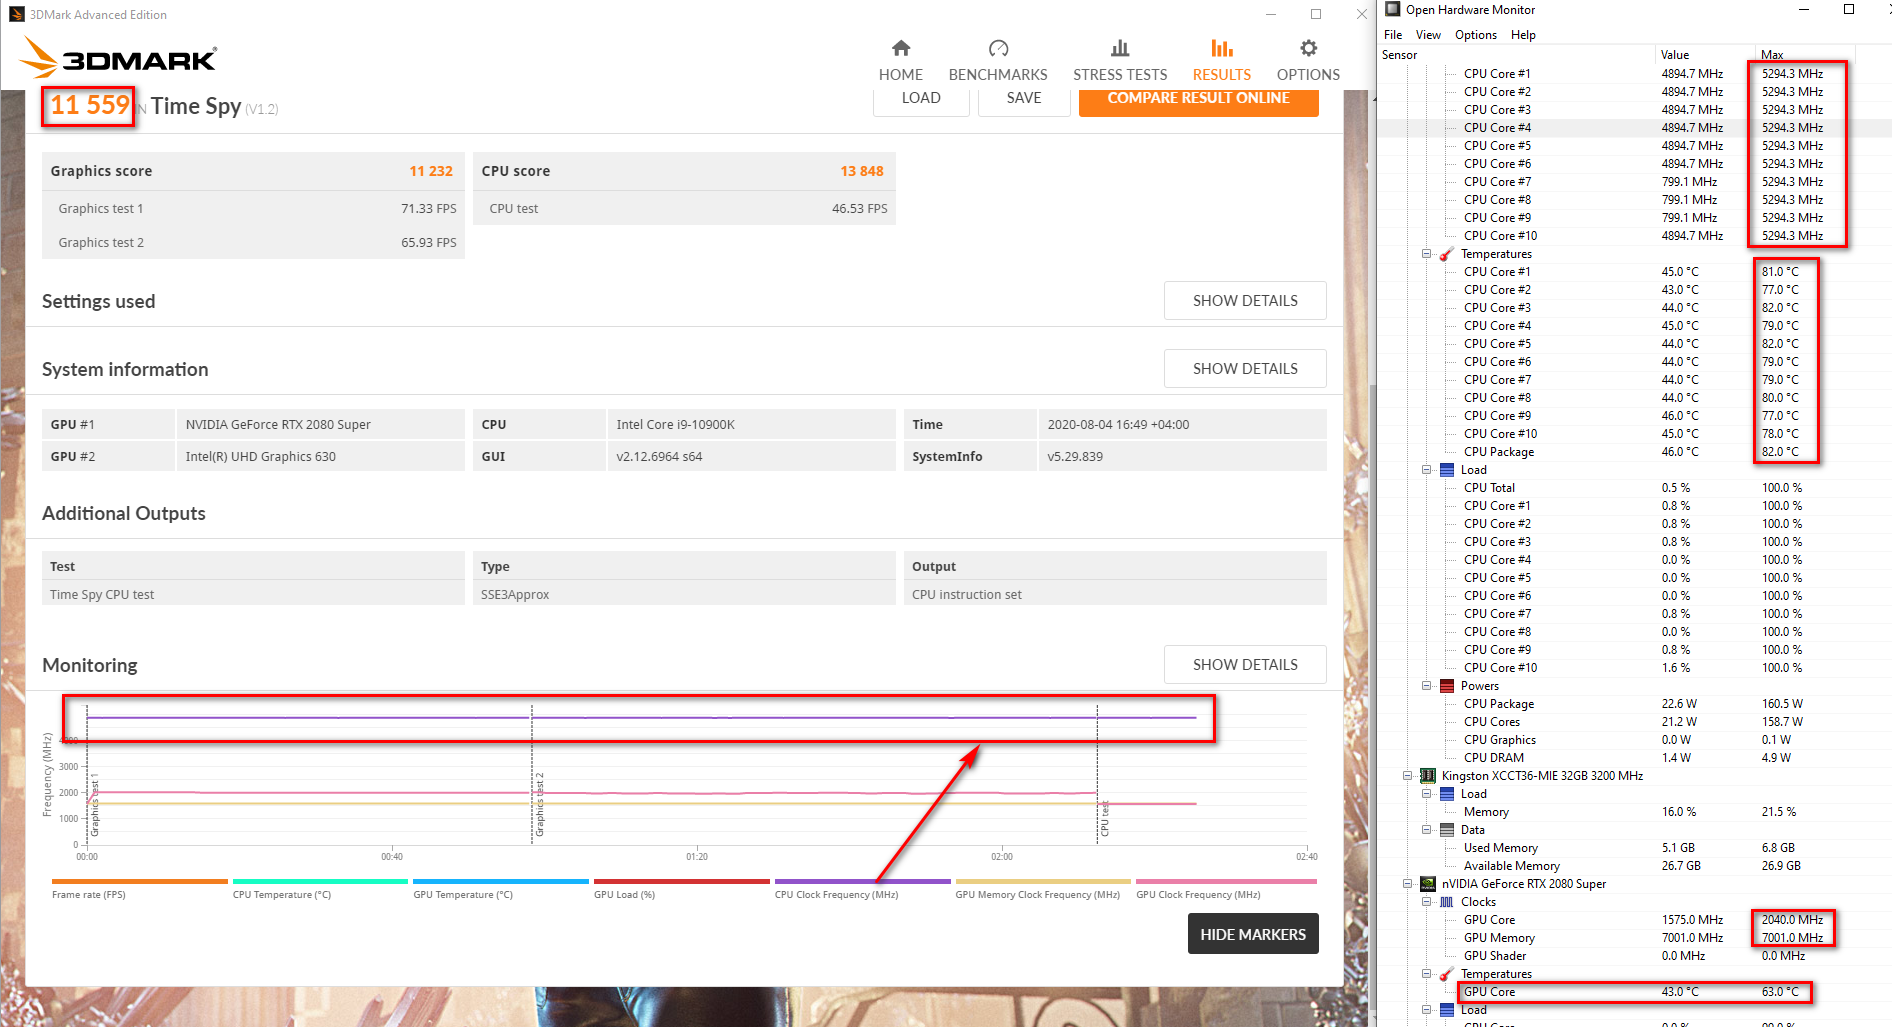The image size is (1892, 1027).
Task: Click the Kingston memory chip icon
Action: coord(1428,776)
